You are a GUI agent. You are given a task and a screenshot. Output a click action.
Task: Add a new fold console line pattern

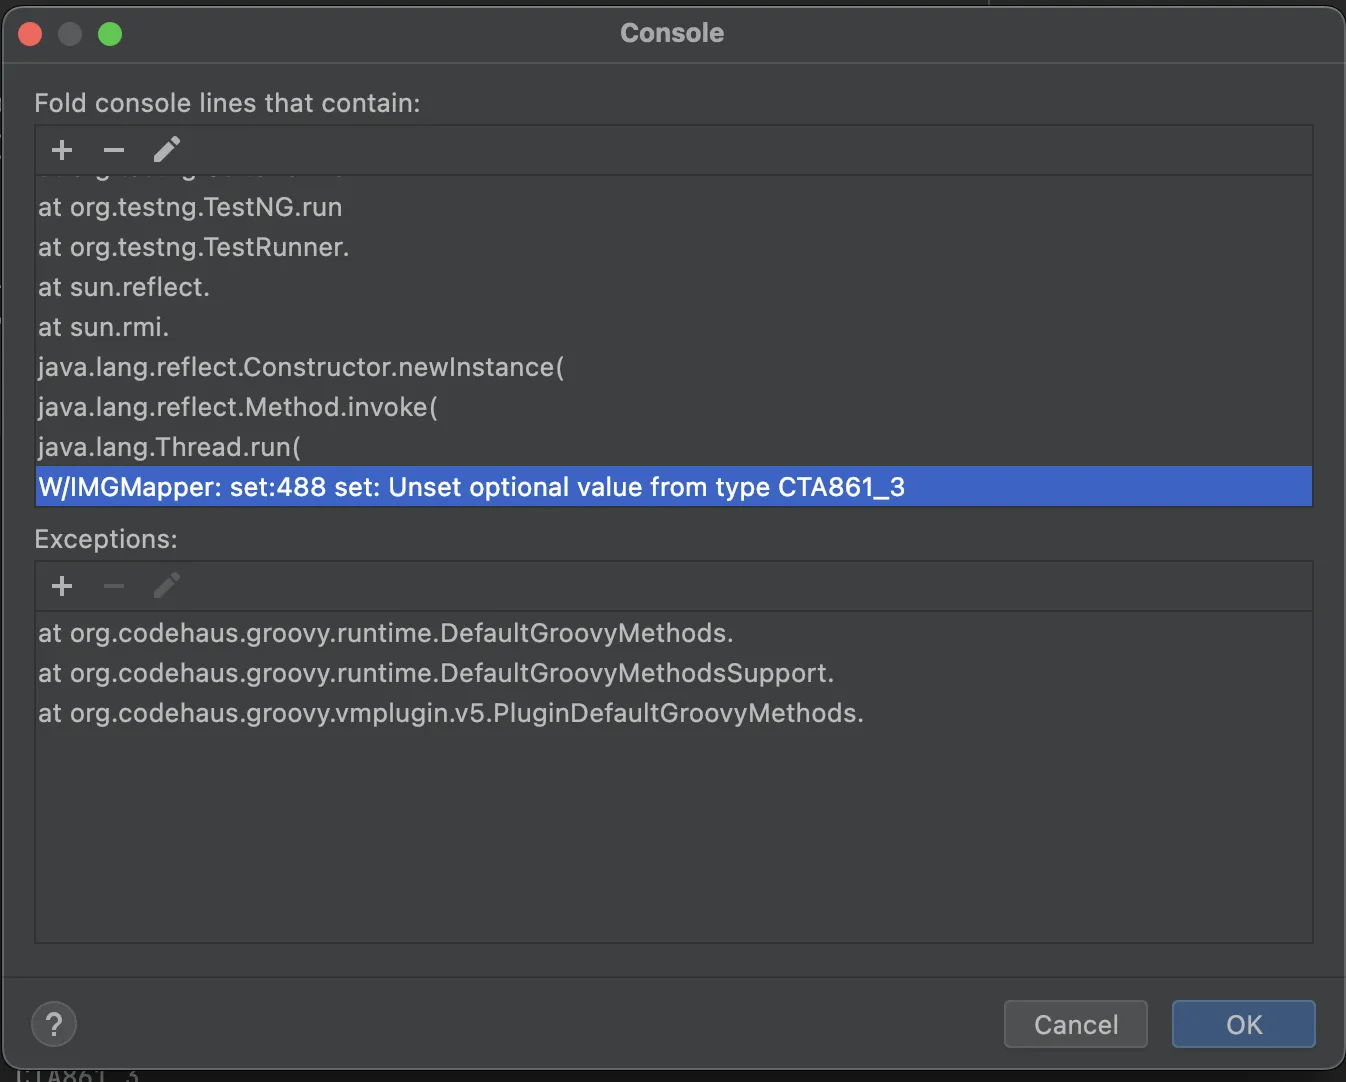[x=62, y=150]
